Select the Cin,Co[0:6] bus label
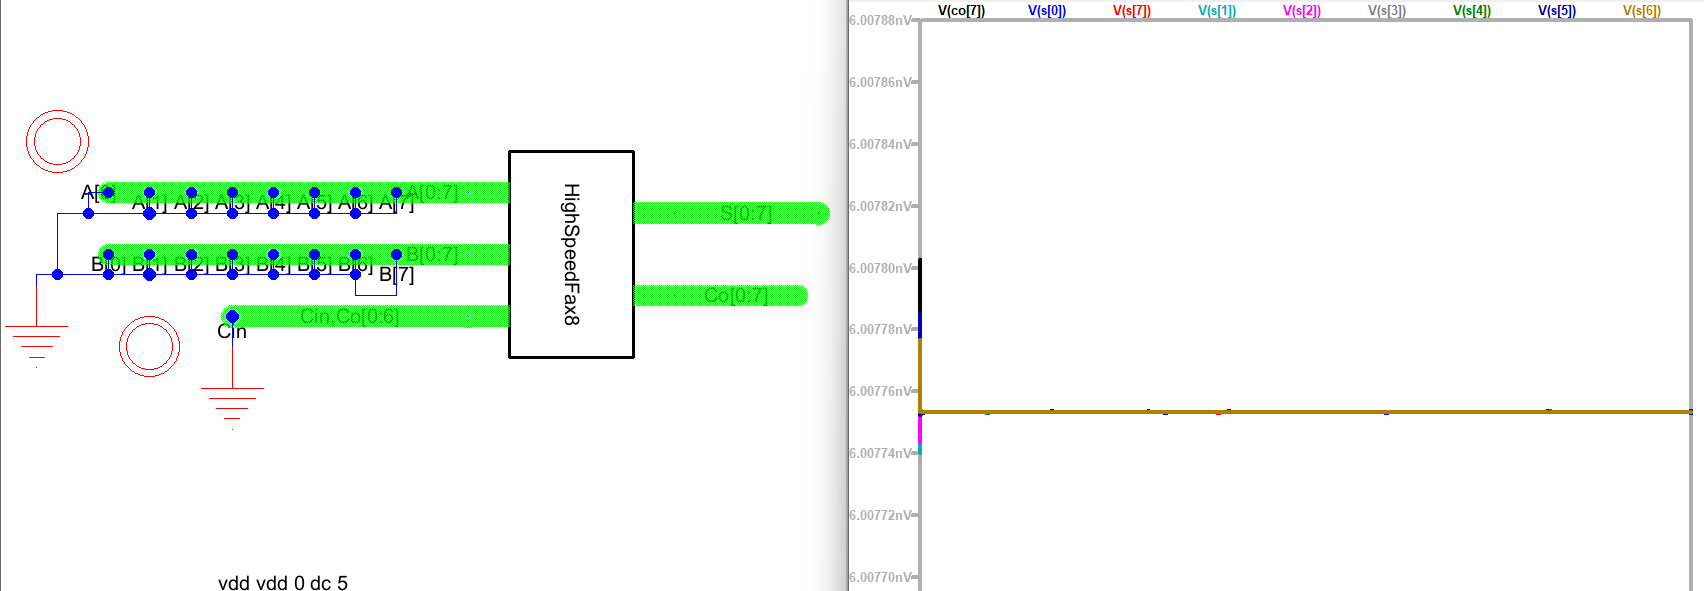 [350, 316]
